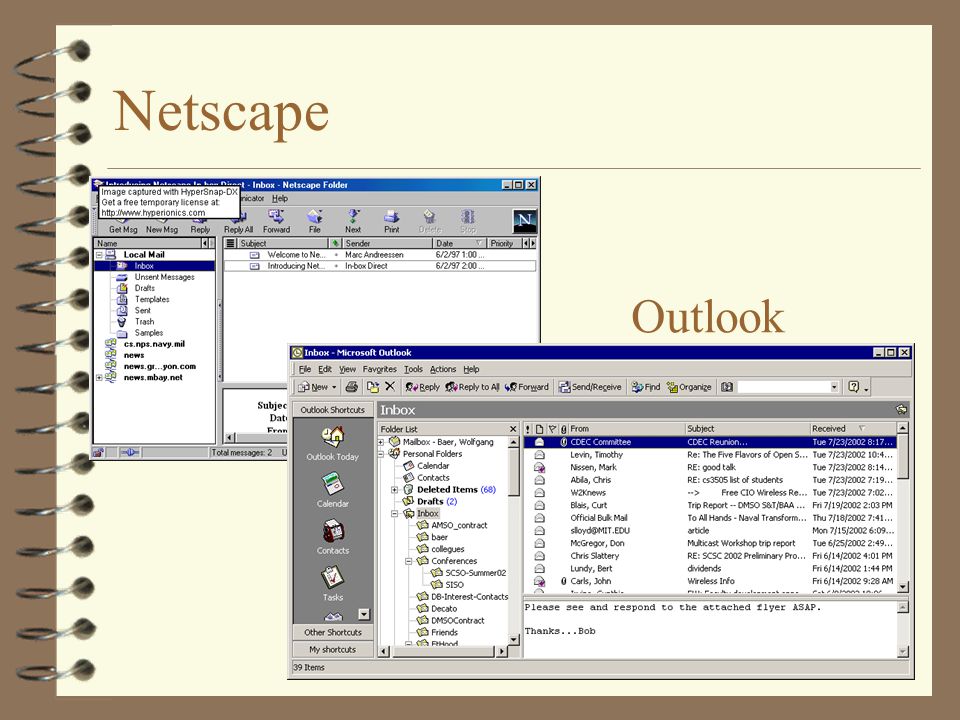This screenshot has width=960, height=720.
Task: Click the File icon in the Netscape toolbar
Action: coord(315,216)
